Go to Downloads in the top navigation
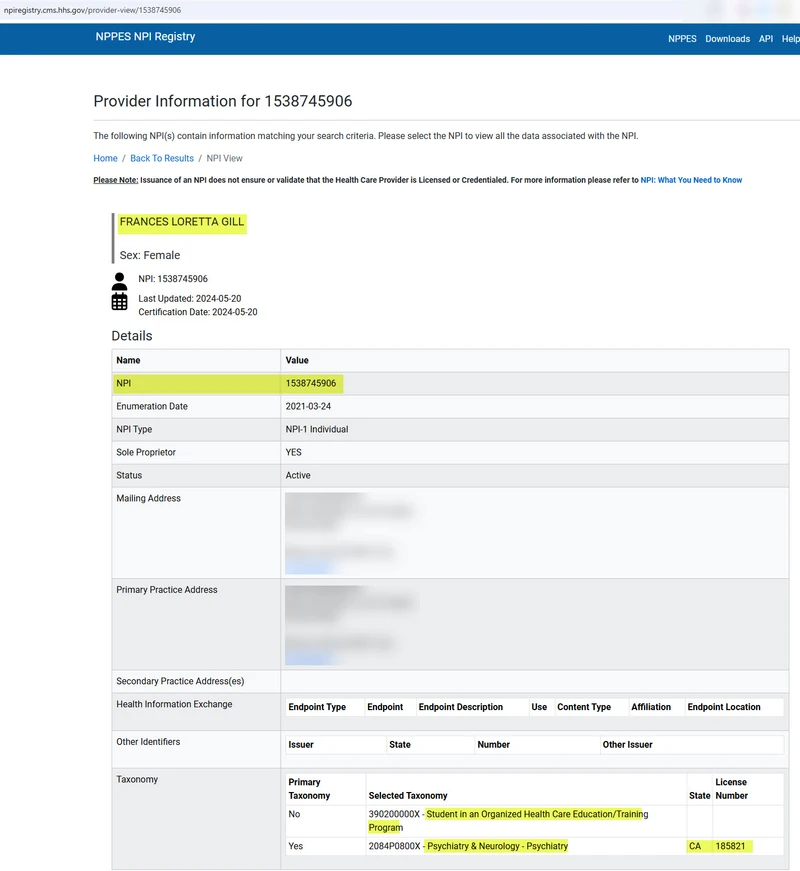Image resolution: width=800 pixels, height=871 pixels. (727, 39)
